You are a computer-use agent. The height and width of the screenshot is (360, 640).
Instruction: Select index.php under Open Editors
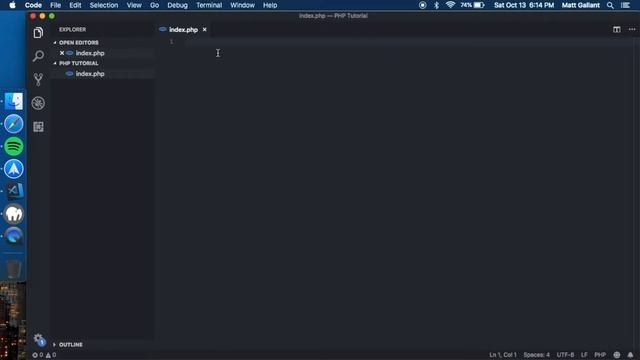click(90, 53)
